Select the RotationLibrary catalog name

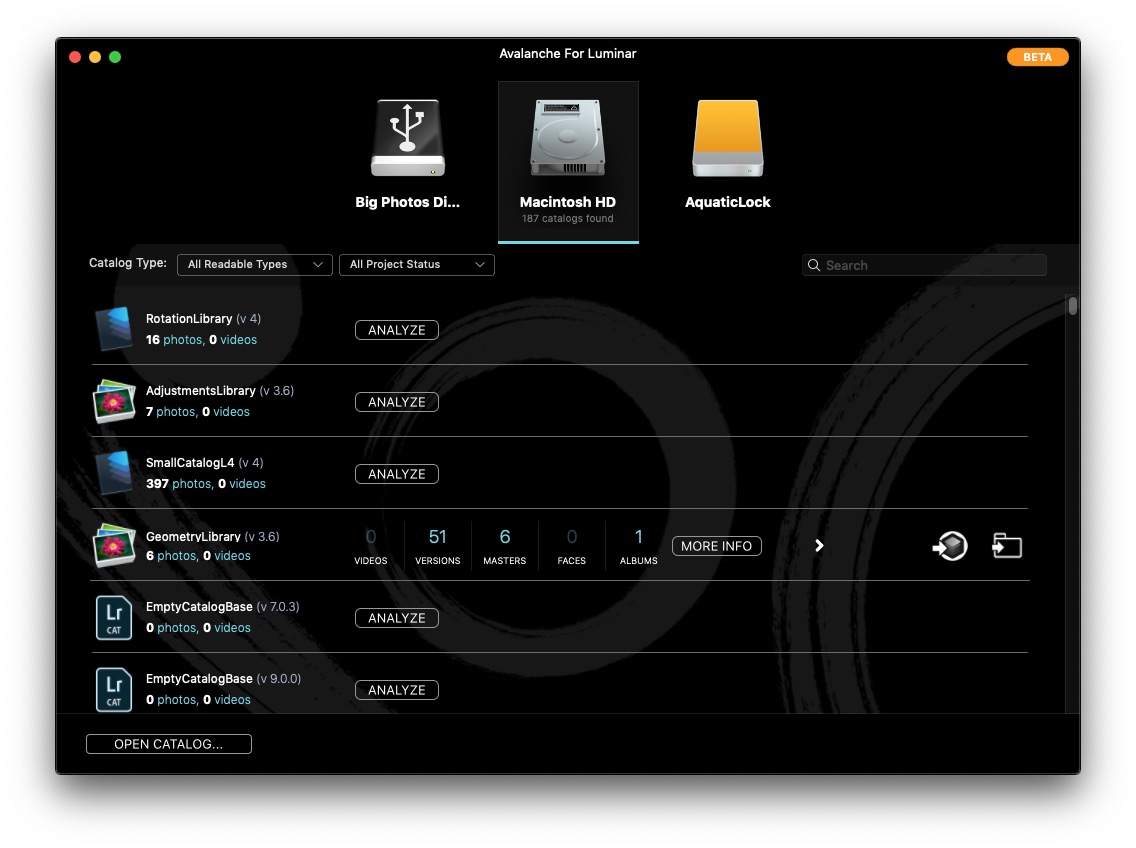pos(189,318)
